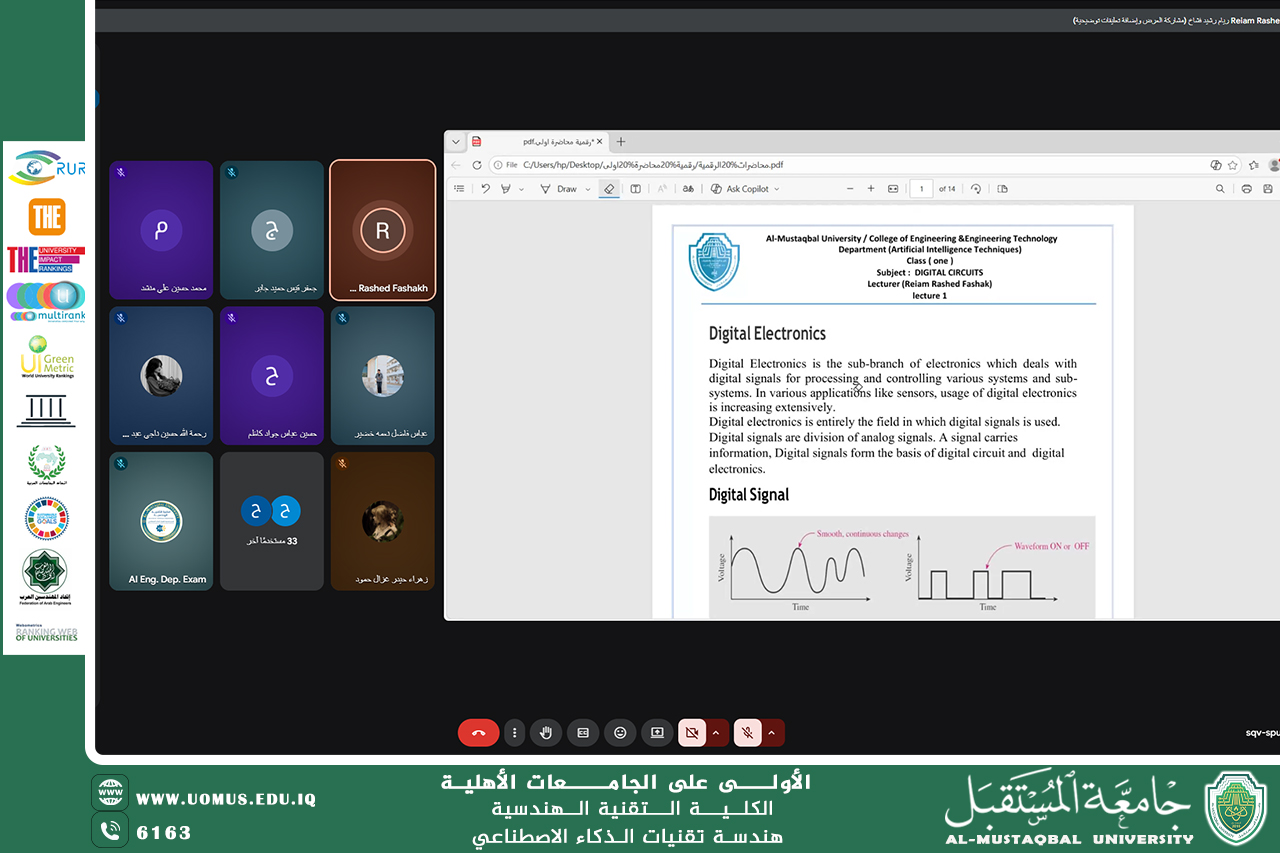Expand the microphone options arrow

[772, 733]
